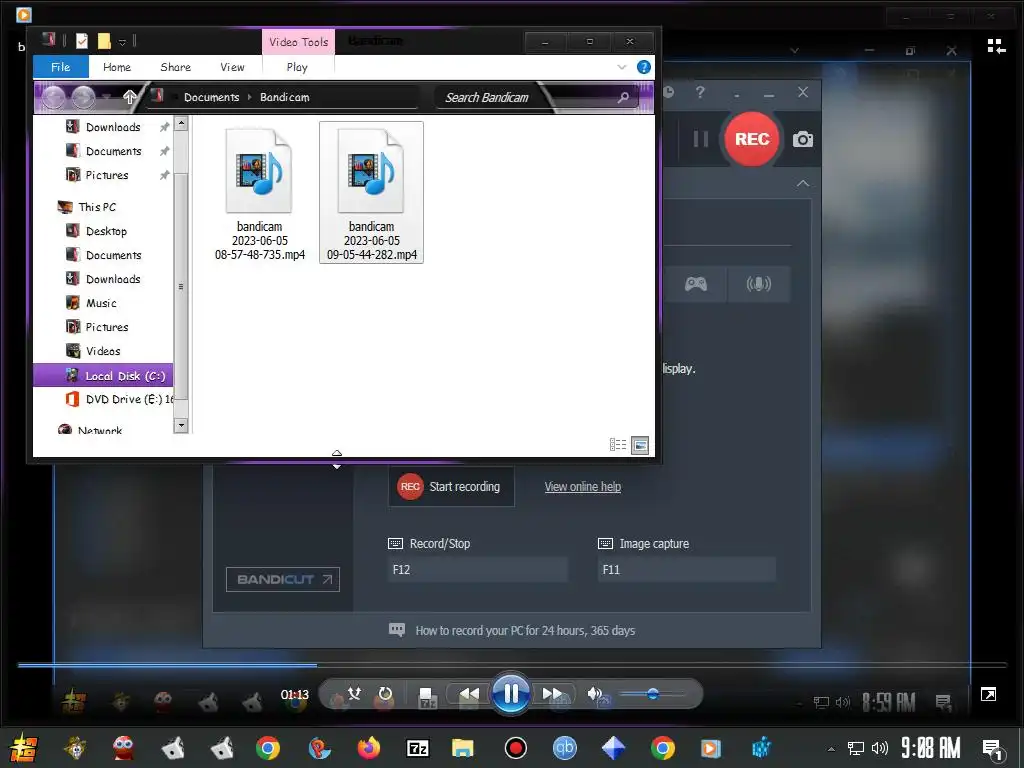This screenshot has width=1024, height=768.
Task: Toggle shuffle mode in Media Player
Action: 355,693
